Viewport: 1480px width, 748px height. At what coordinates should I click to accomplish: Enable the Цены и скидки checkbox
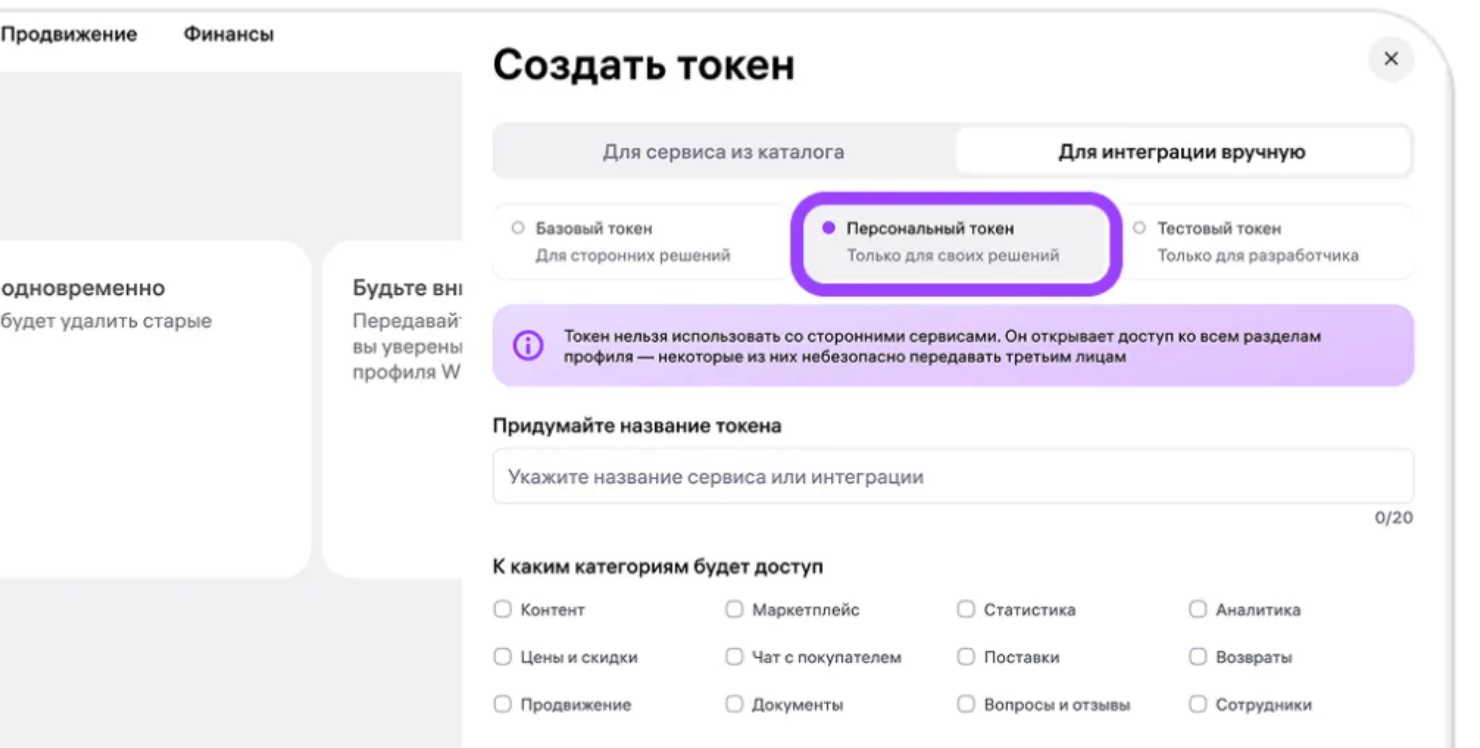502,657
